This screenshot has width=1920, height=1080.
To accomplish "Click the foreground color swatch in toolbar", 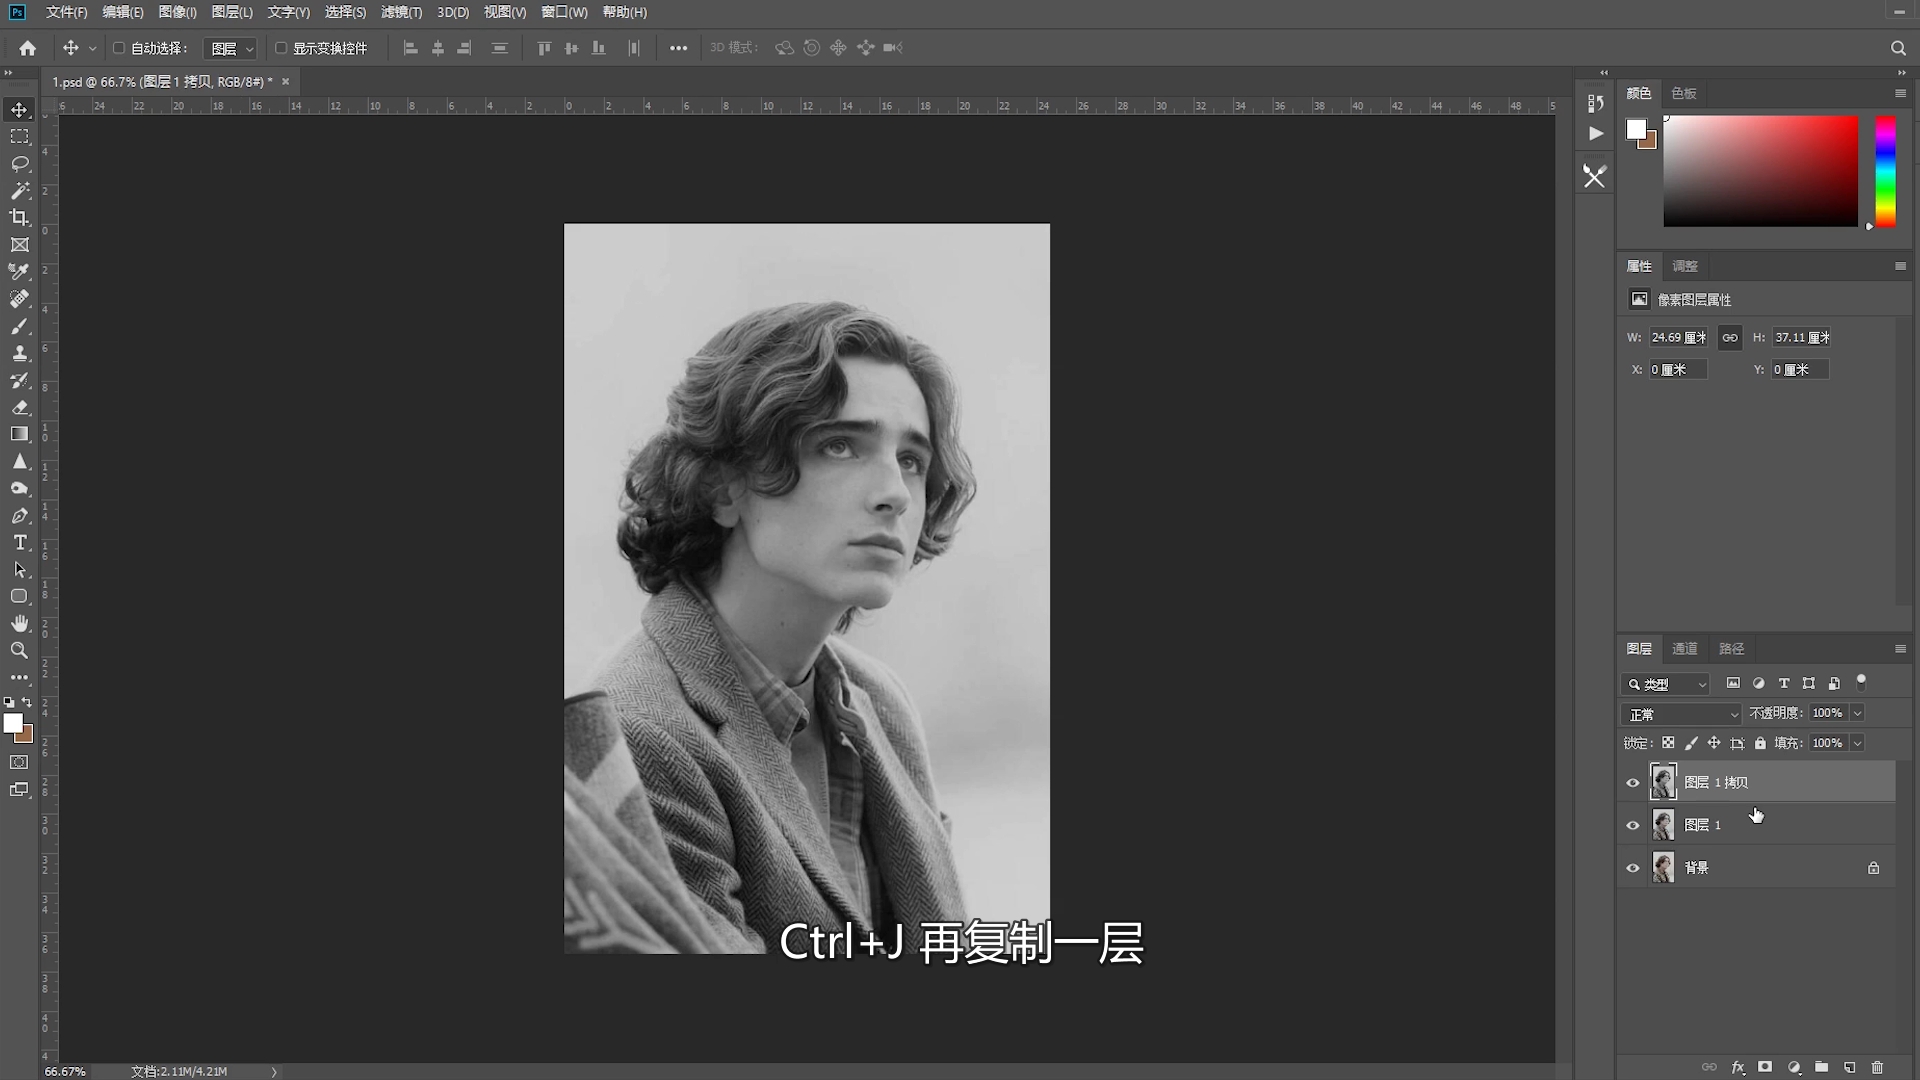I will (12, 723).
